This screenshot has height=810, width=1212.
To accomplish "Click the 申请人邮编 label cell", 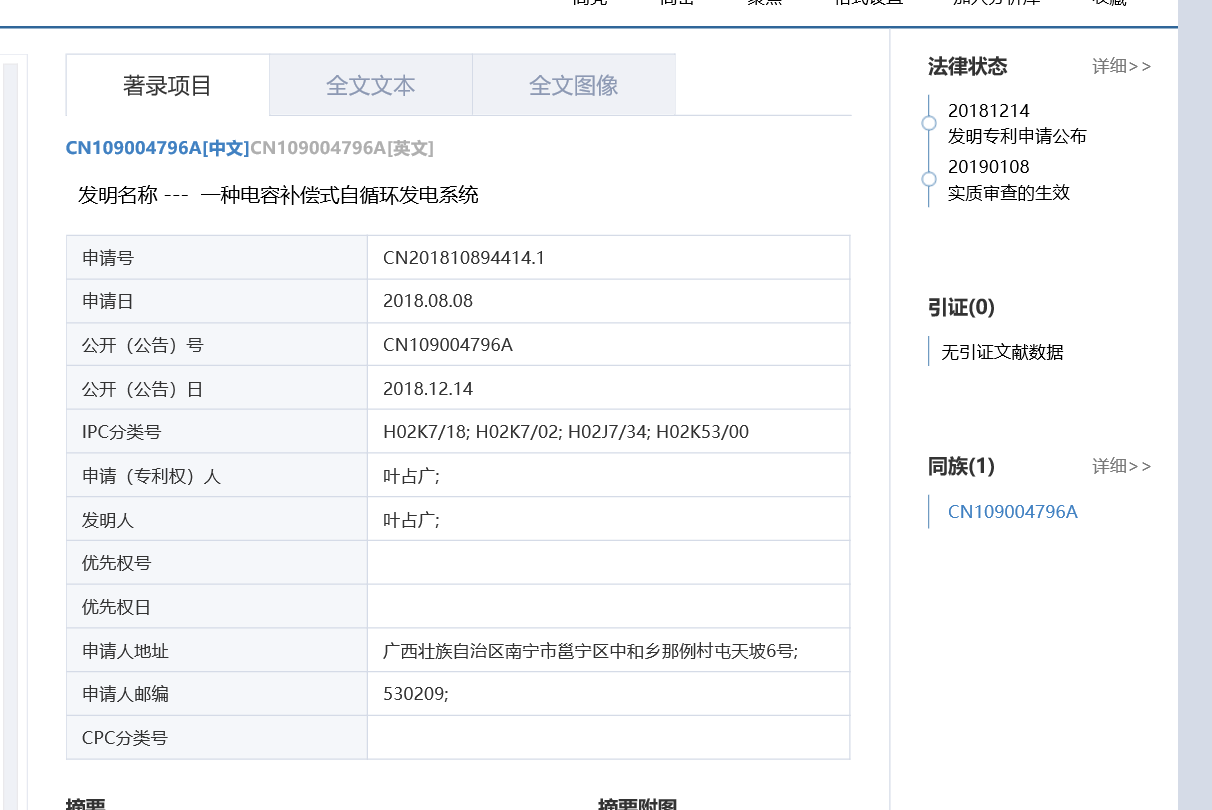I will coord(217,693).
